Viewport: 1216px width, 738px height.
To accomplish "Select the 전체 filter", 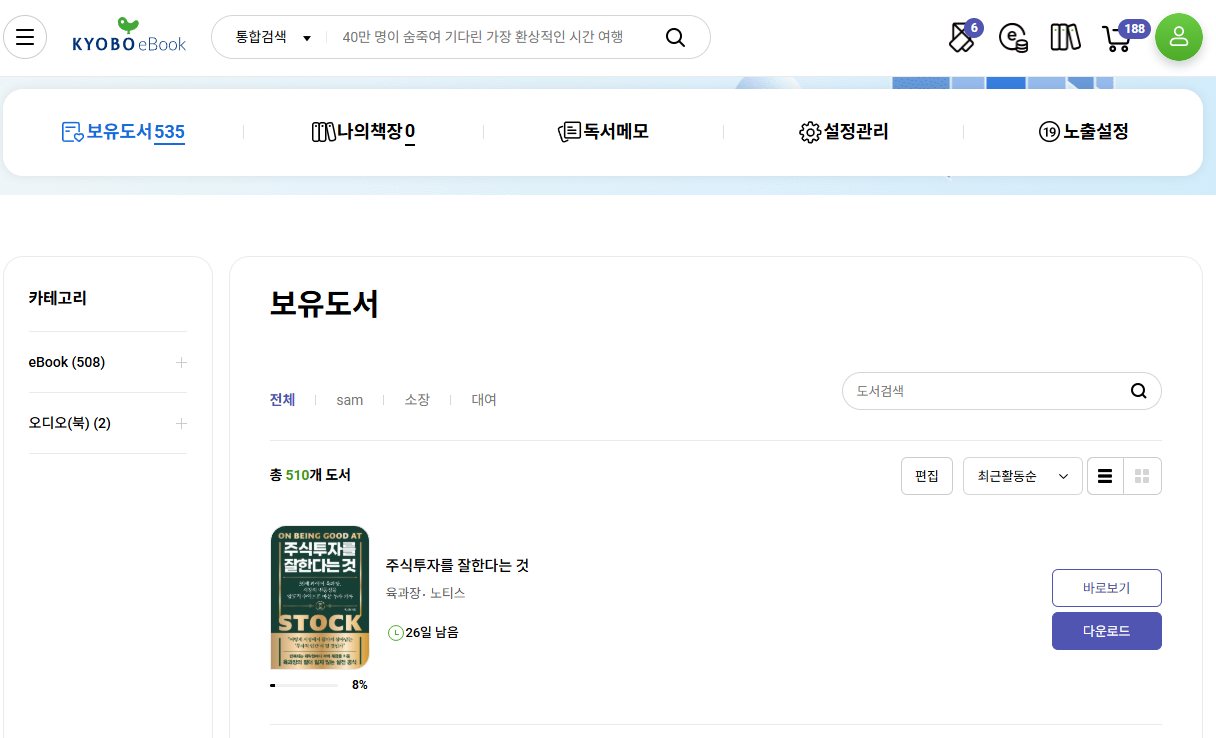I will coord(282,400).
